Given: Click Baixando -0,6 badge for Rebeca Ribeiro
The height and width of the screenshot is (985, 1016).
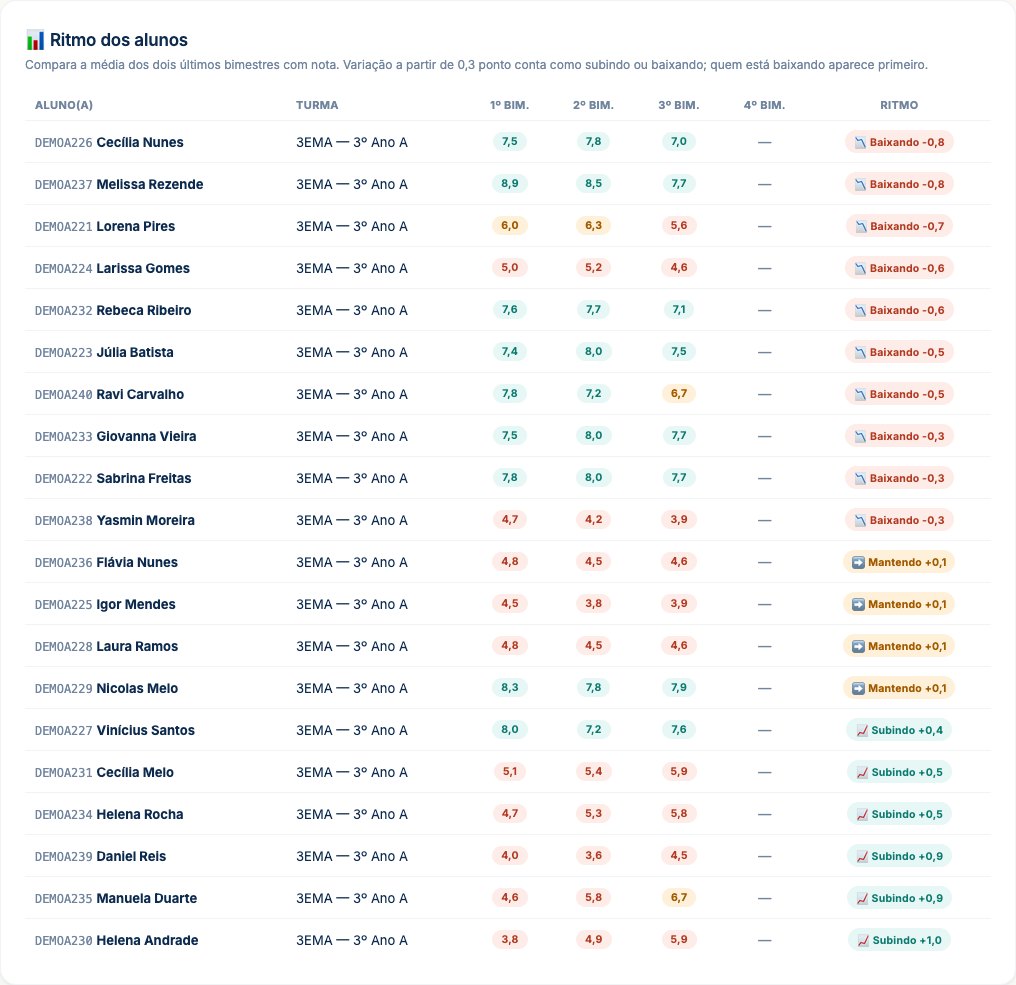Looking at the screenshot, I should (x=899, y=310).
